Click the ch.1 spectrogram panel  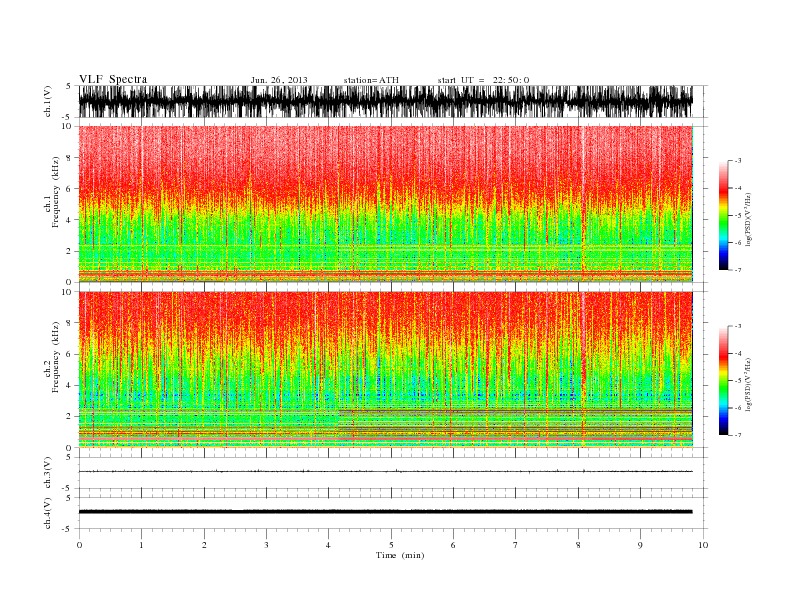point(386,204)
